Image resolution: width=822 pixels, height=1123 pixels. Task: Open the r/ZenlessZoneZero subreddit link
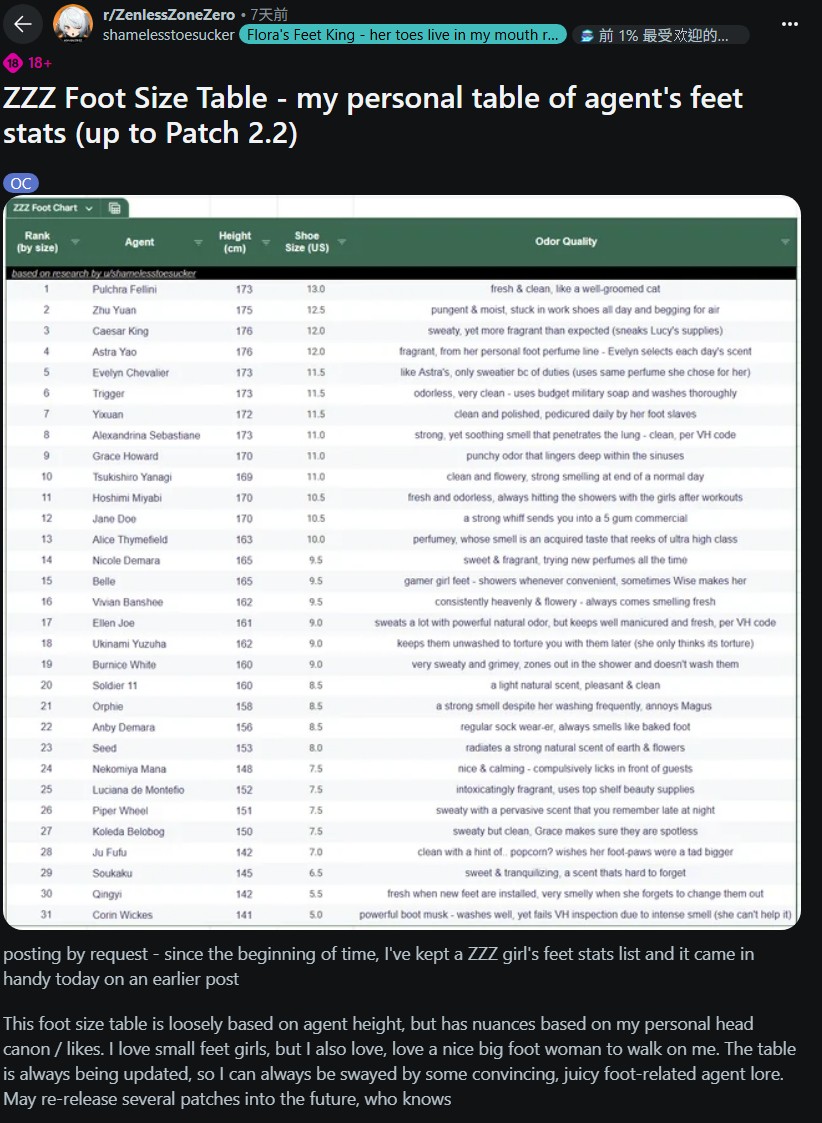point(169,15)
